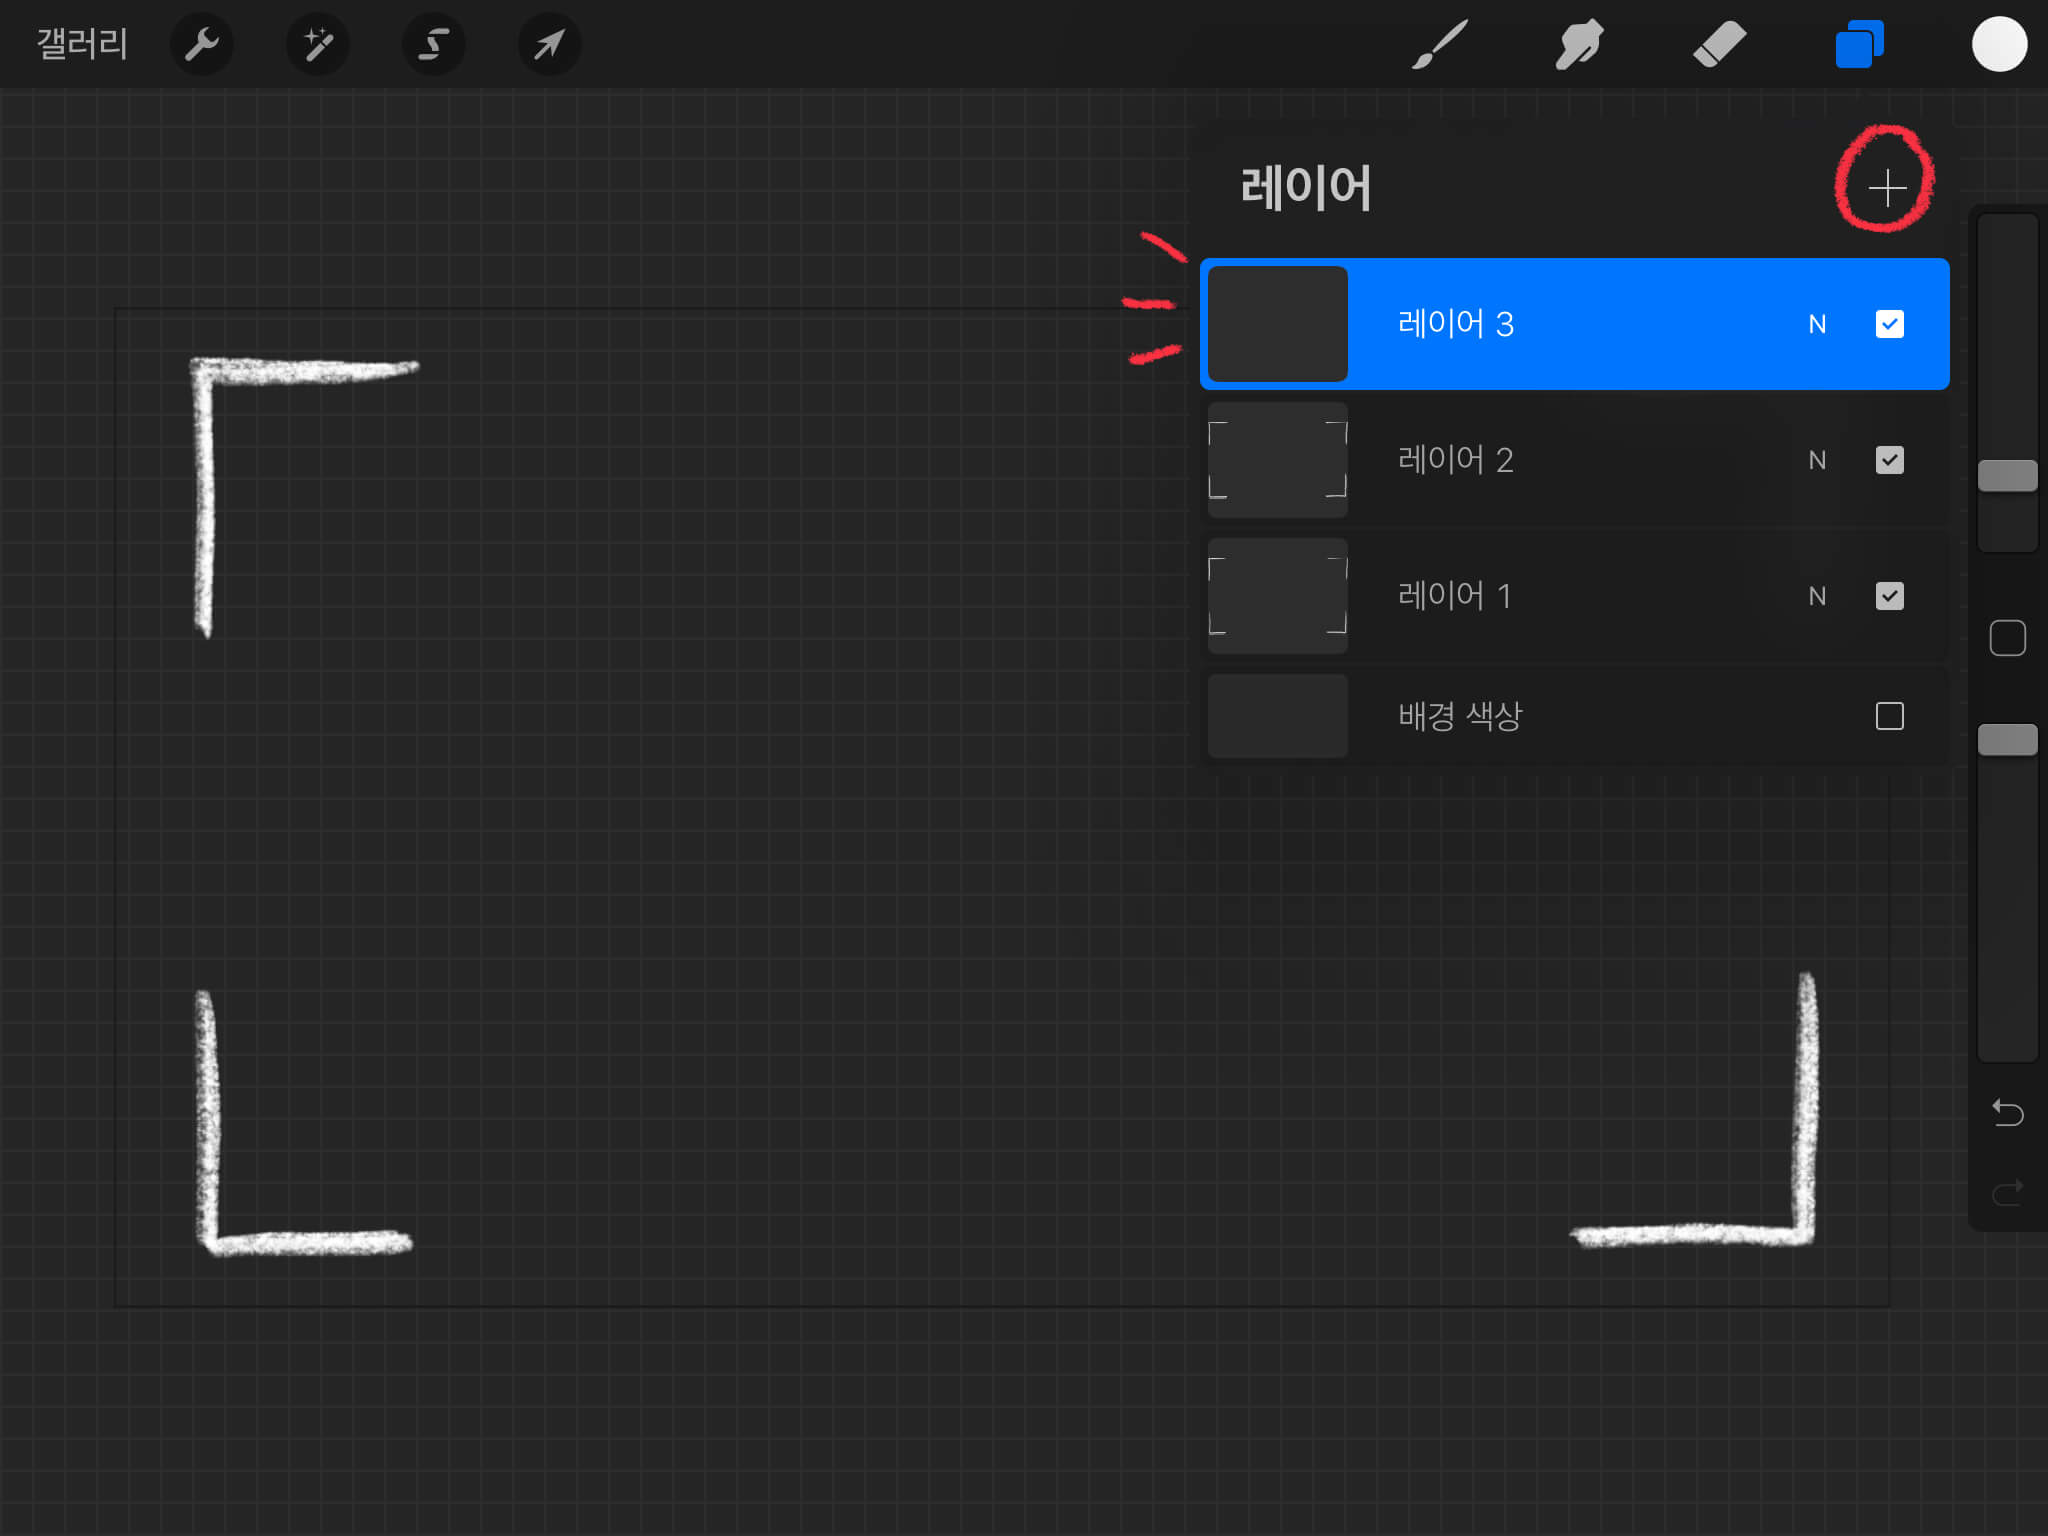Open the Actions wrench menu
Image resolution: width=2048 pixels, height=1536 pixels.
click(x=202, y=44)
